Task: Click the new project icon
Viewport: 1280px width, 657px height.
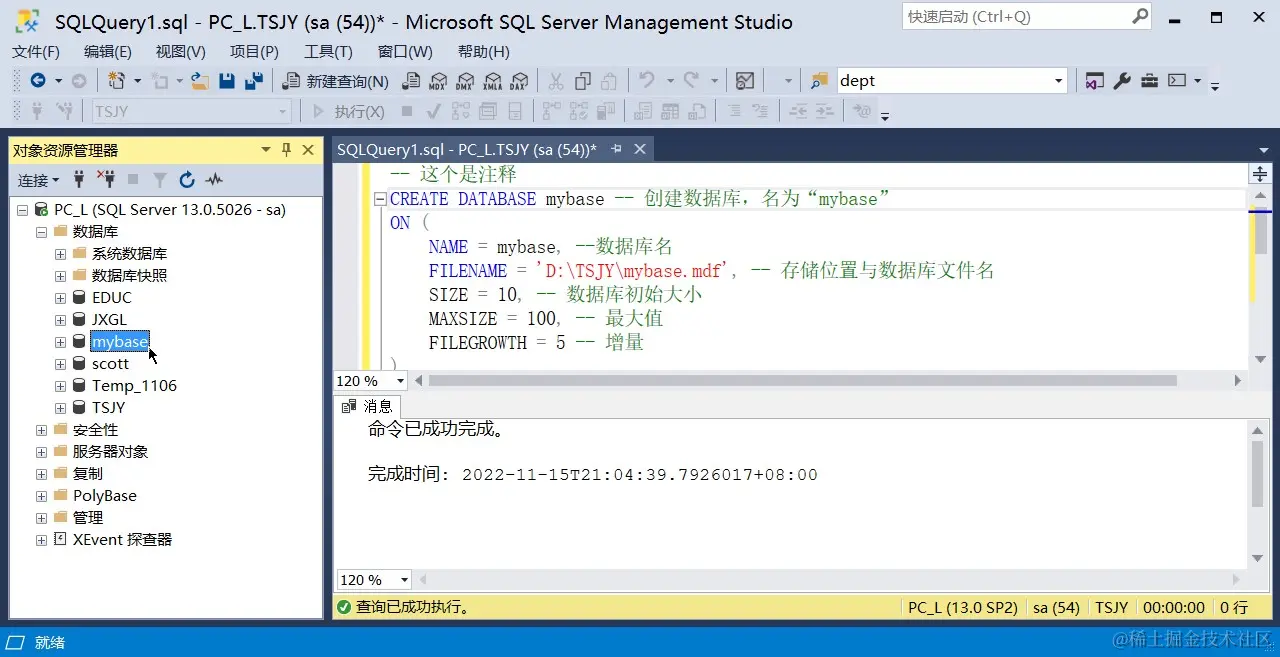Action: coord(117,81)
